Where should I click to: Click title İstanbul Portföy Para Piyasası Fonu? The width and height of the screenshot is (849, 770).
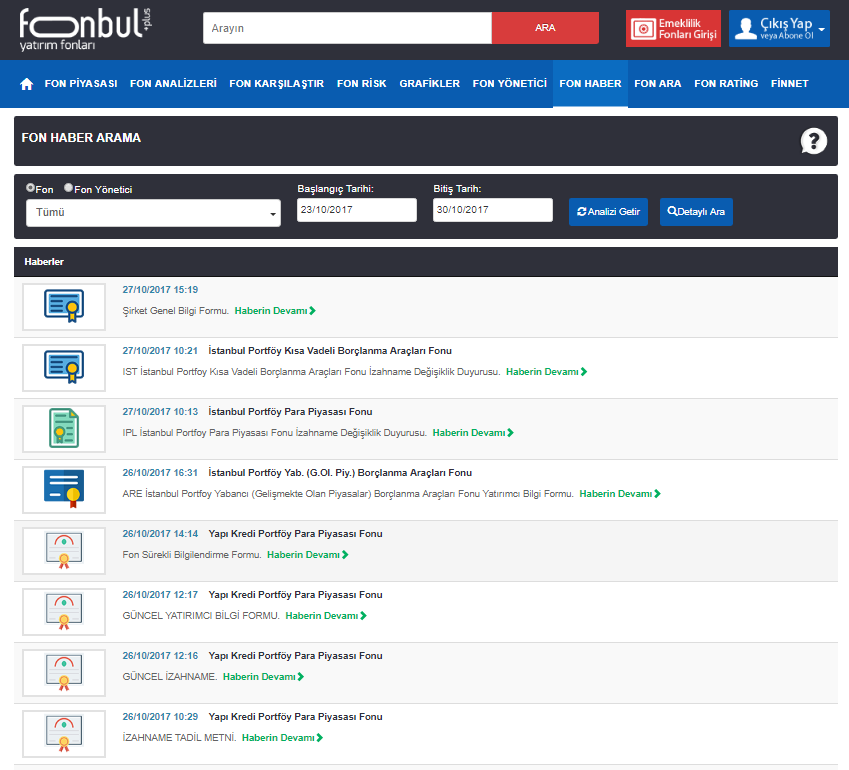point(290,412)
